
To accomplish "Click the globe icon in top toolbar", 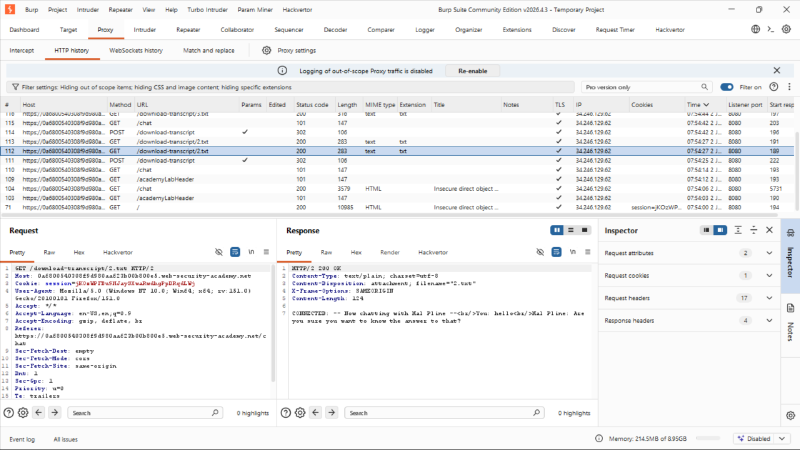I will pyautogui.click(x=756, y=29).
